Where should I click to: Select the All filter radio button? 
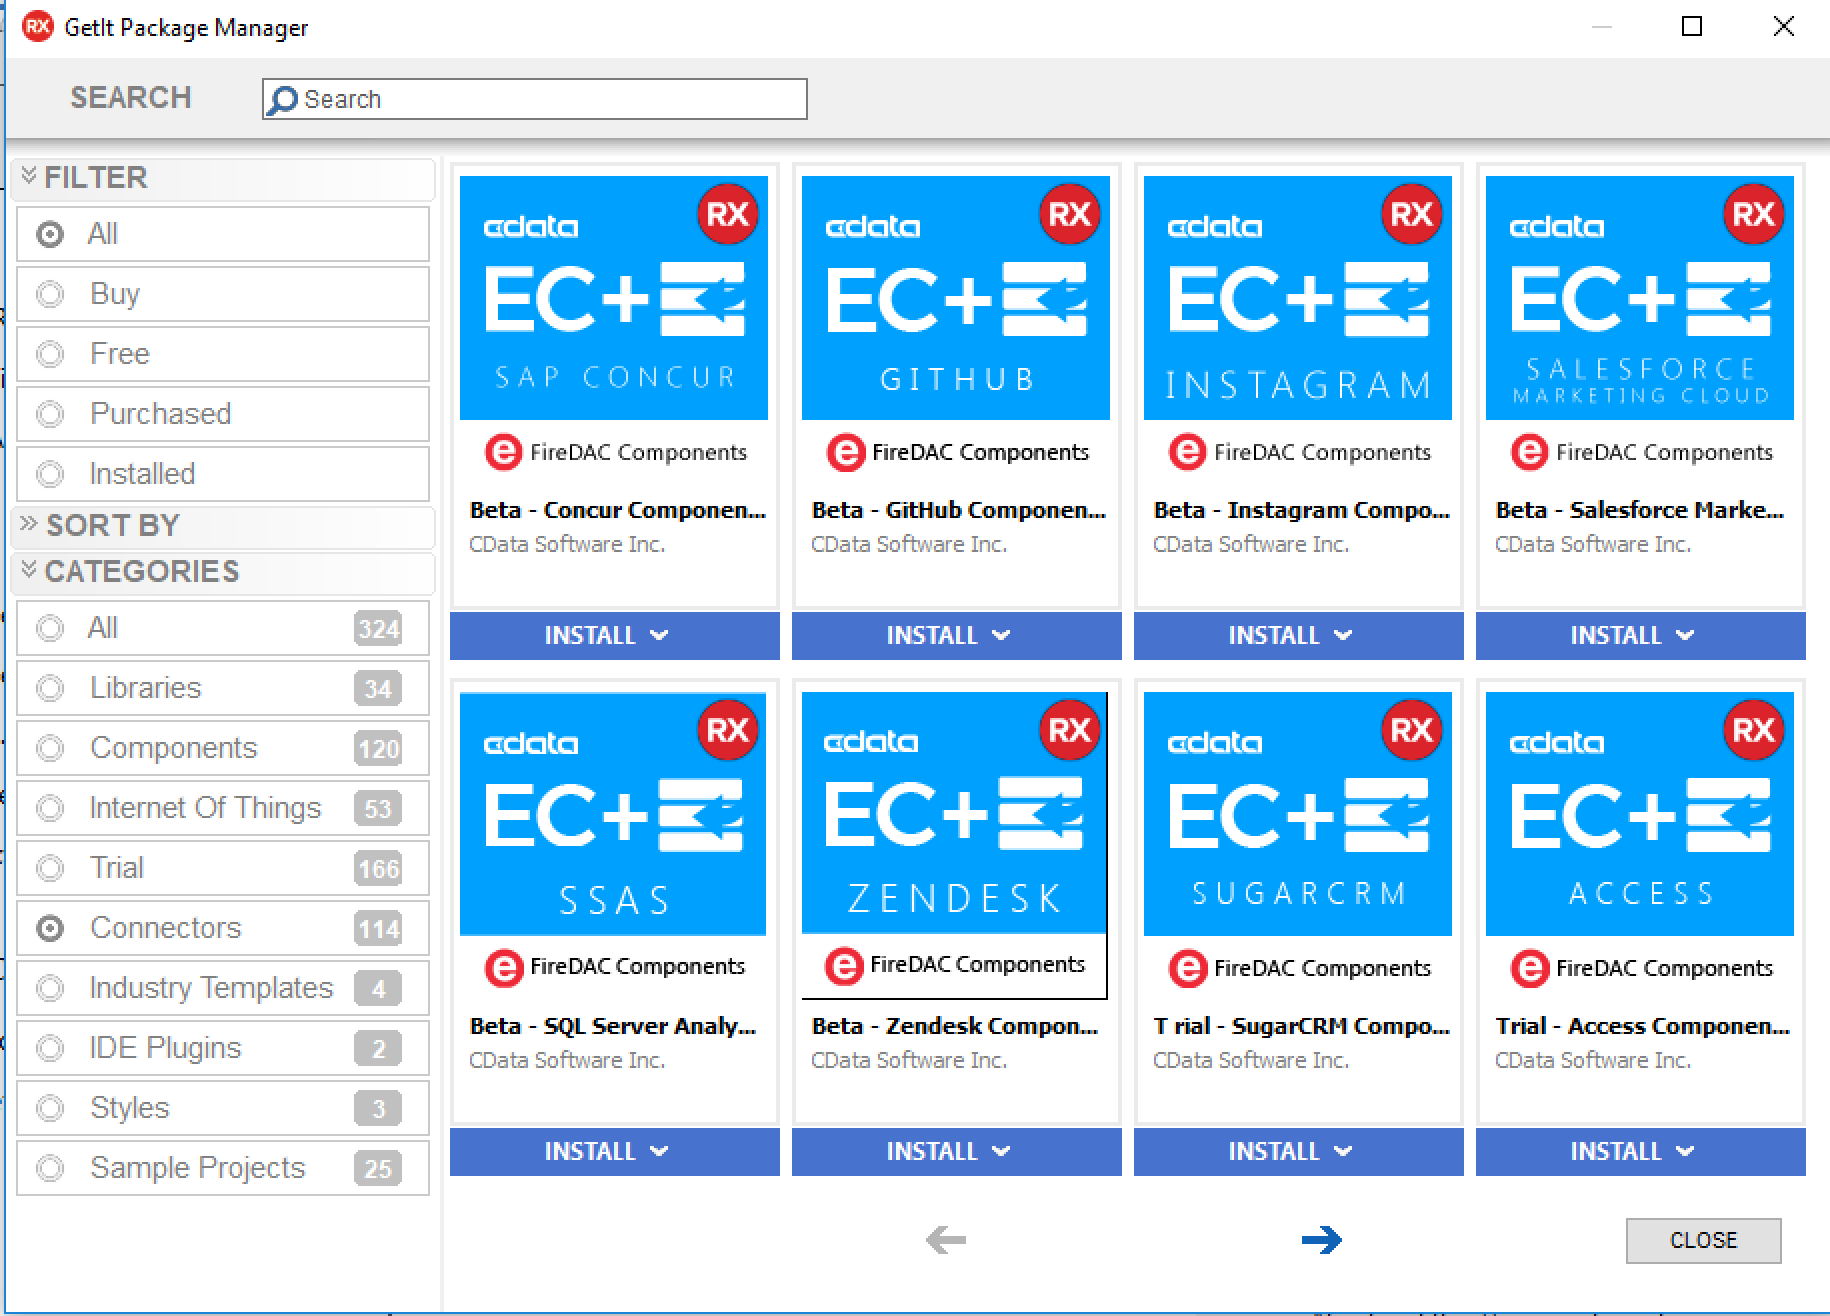(50, 234)
